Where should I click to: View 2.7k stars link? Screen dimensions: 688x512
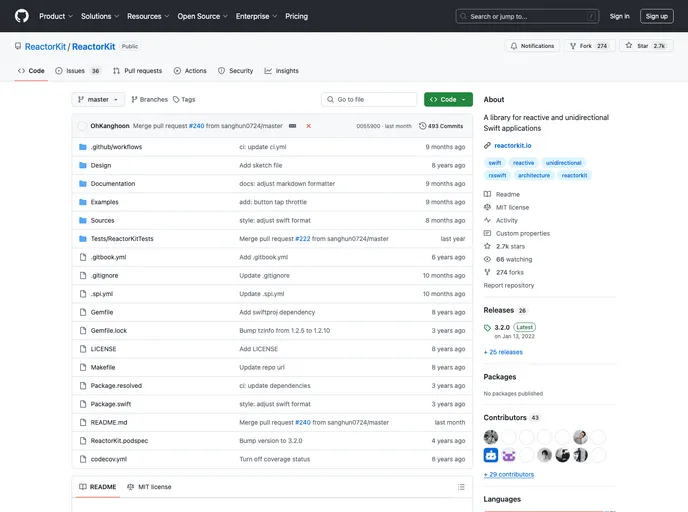tap(504, 247)
